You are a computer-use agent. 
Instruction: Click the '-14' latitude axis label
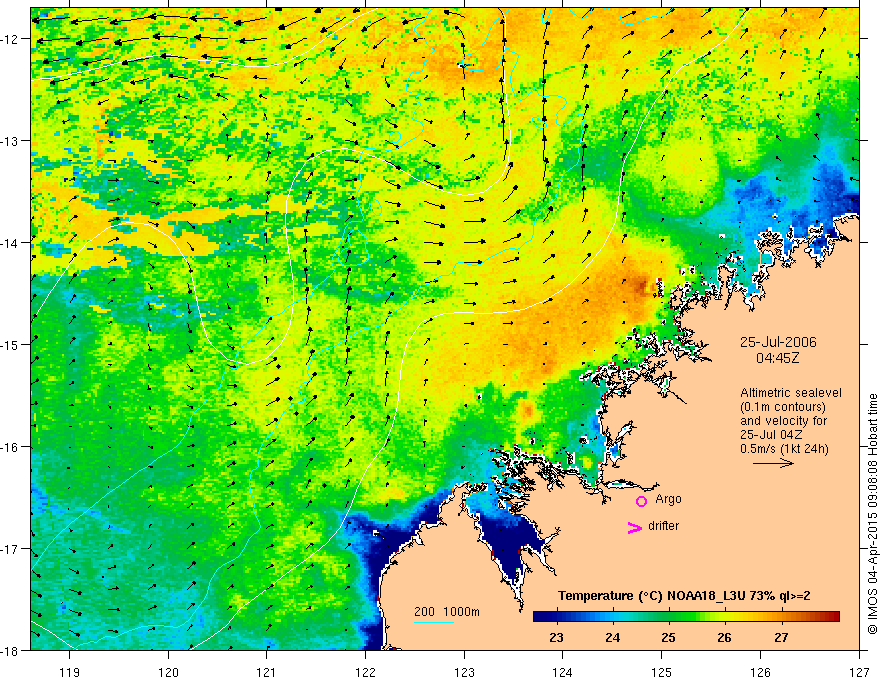pos(10,243)
